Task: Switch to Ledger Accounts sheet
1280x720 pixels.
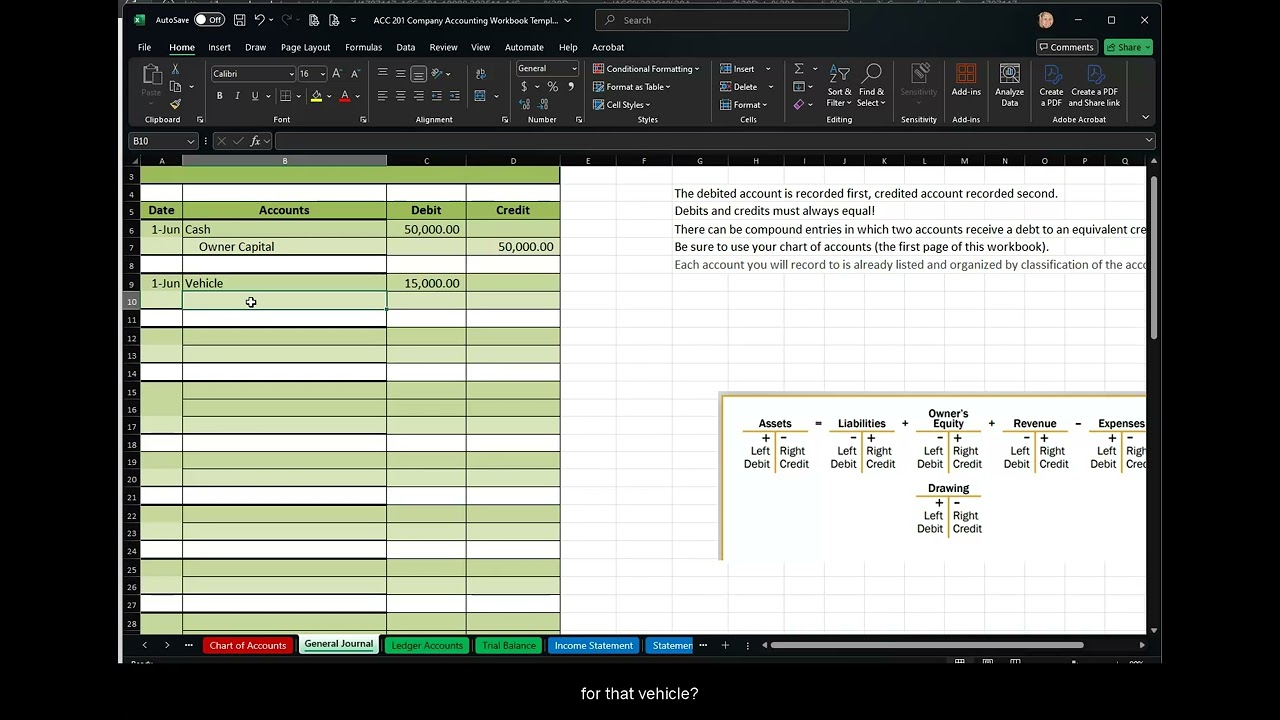Action: tap(427, 645)
